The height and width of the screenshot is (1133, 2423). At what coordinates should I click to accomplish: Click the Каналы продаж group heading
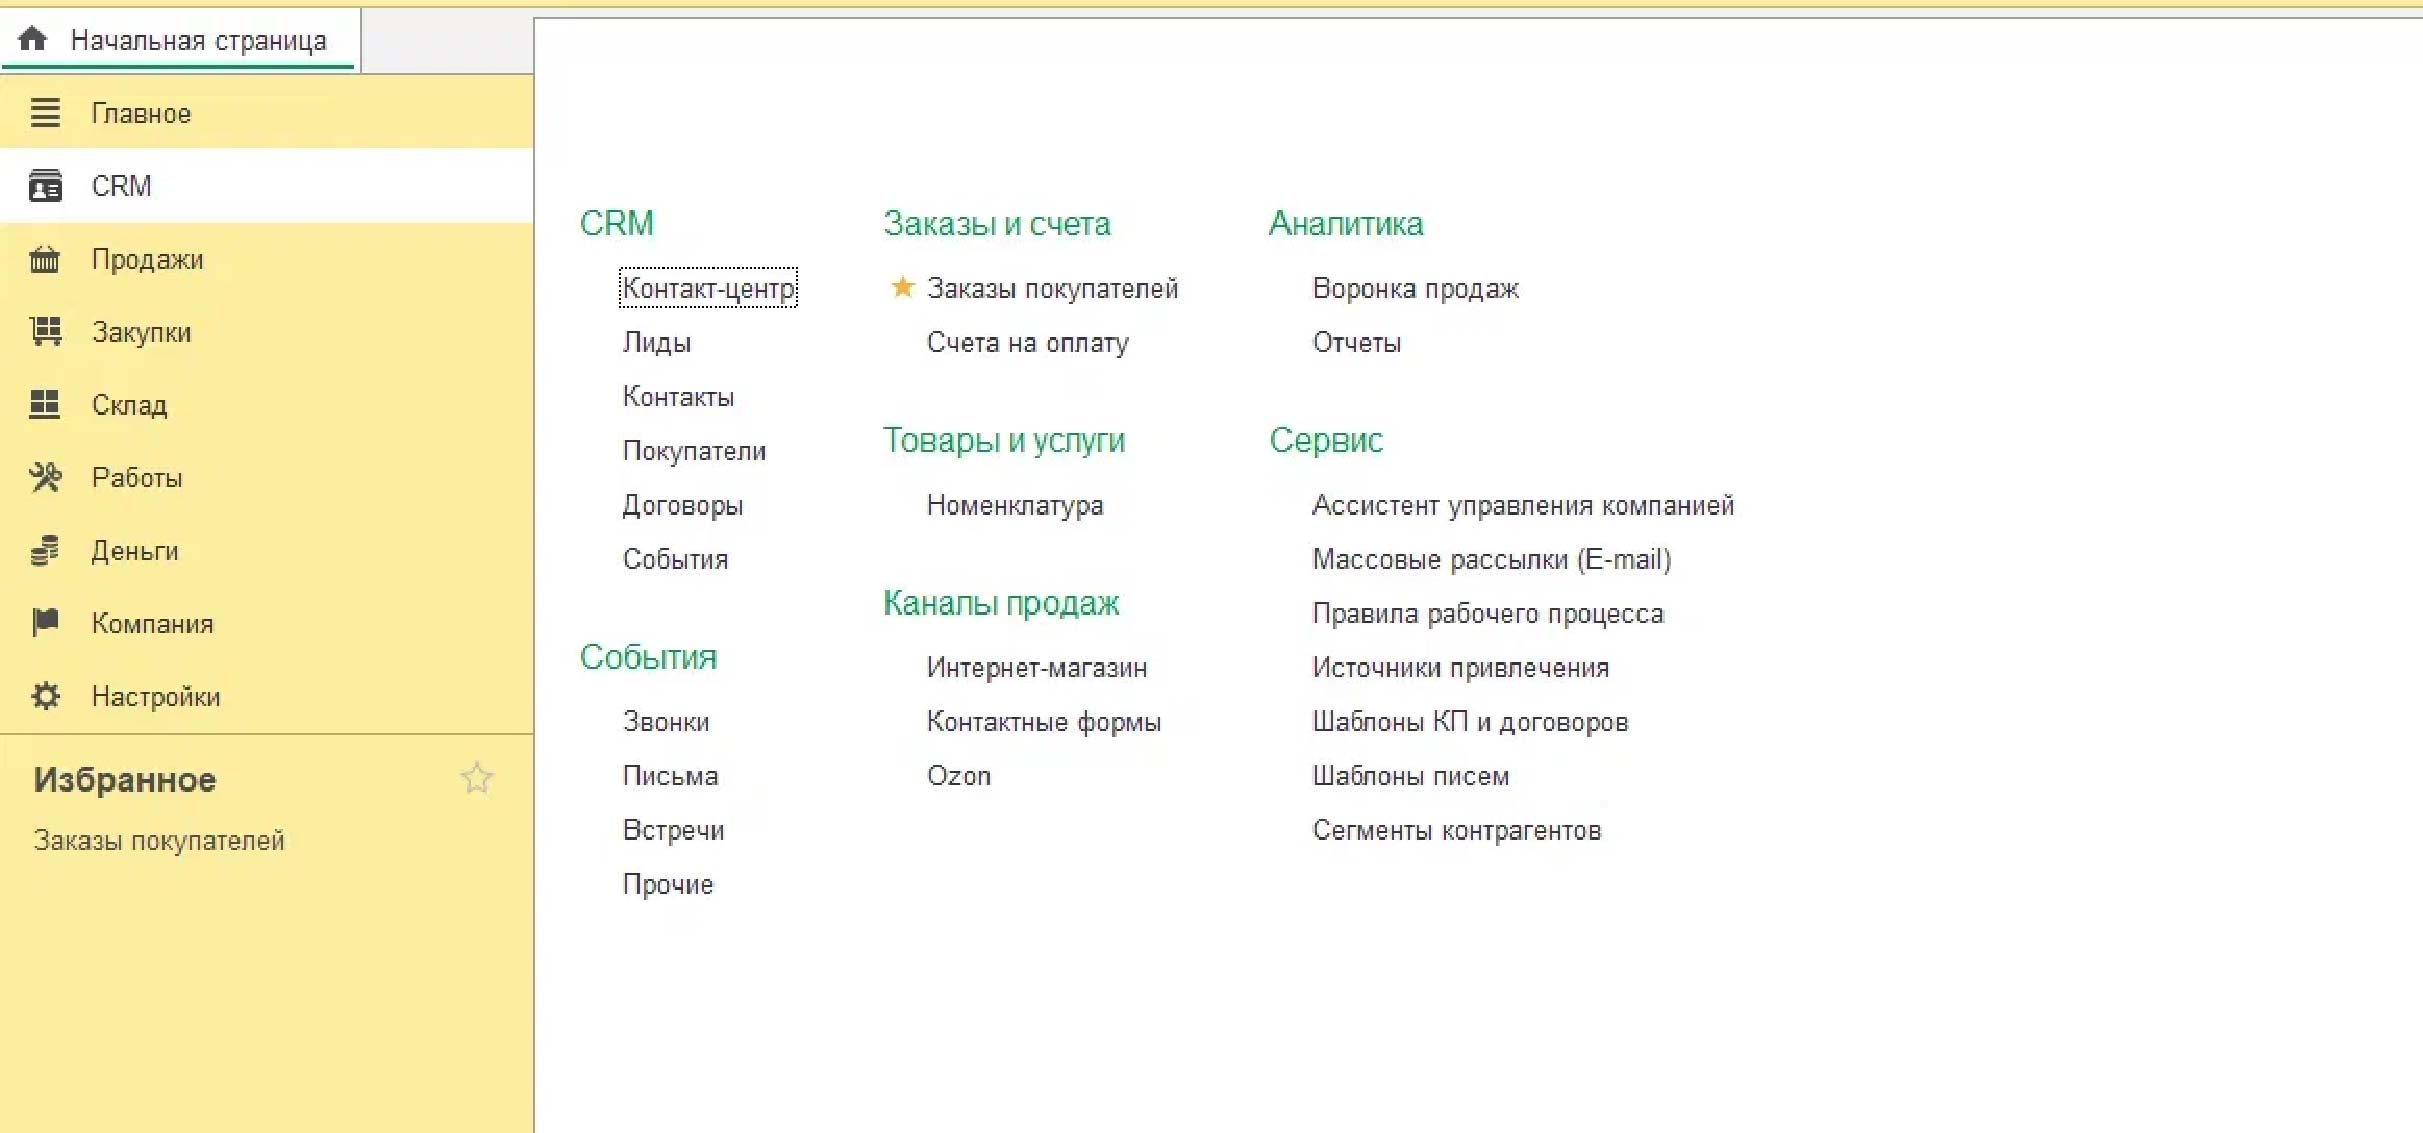click(1000, 603)
